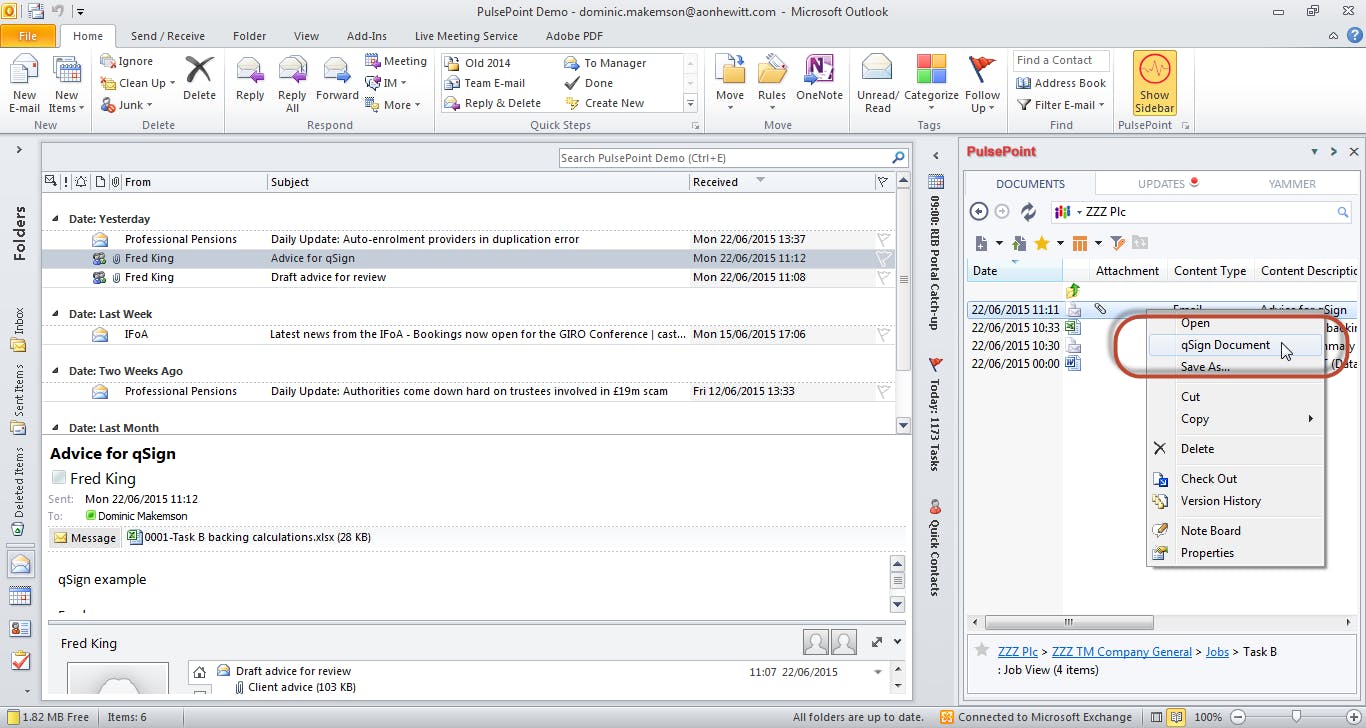
Task: Collapse the Date: Last Week group
Action: pos(56,314)
